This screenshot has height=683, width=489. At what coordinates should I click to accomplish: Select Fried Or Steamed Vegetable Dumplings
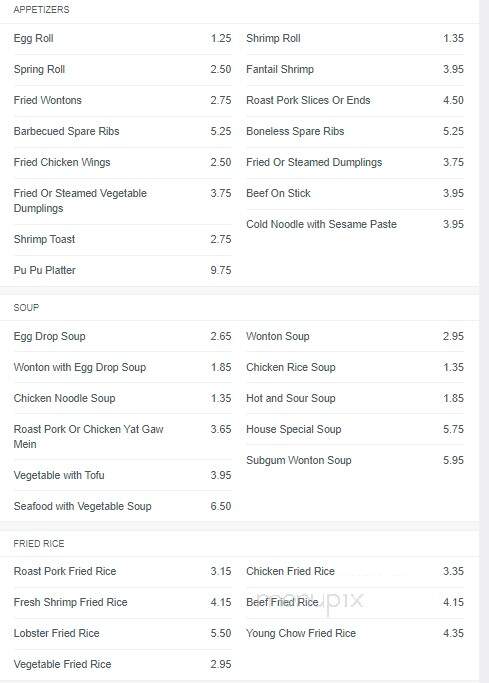point(122,201)
